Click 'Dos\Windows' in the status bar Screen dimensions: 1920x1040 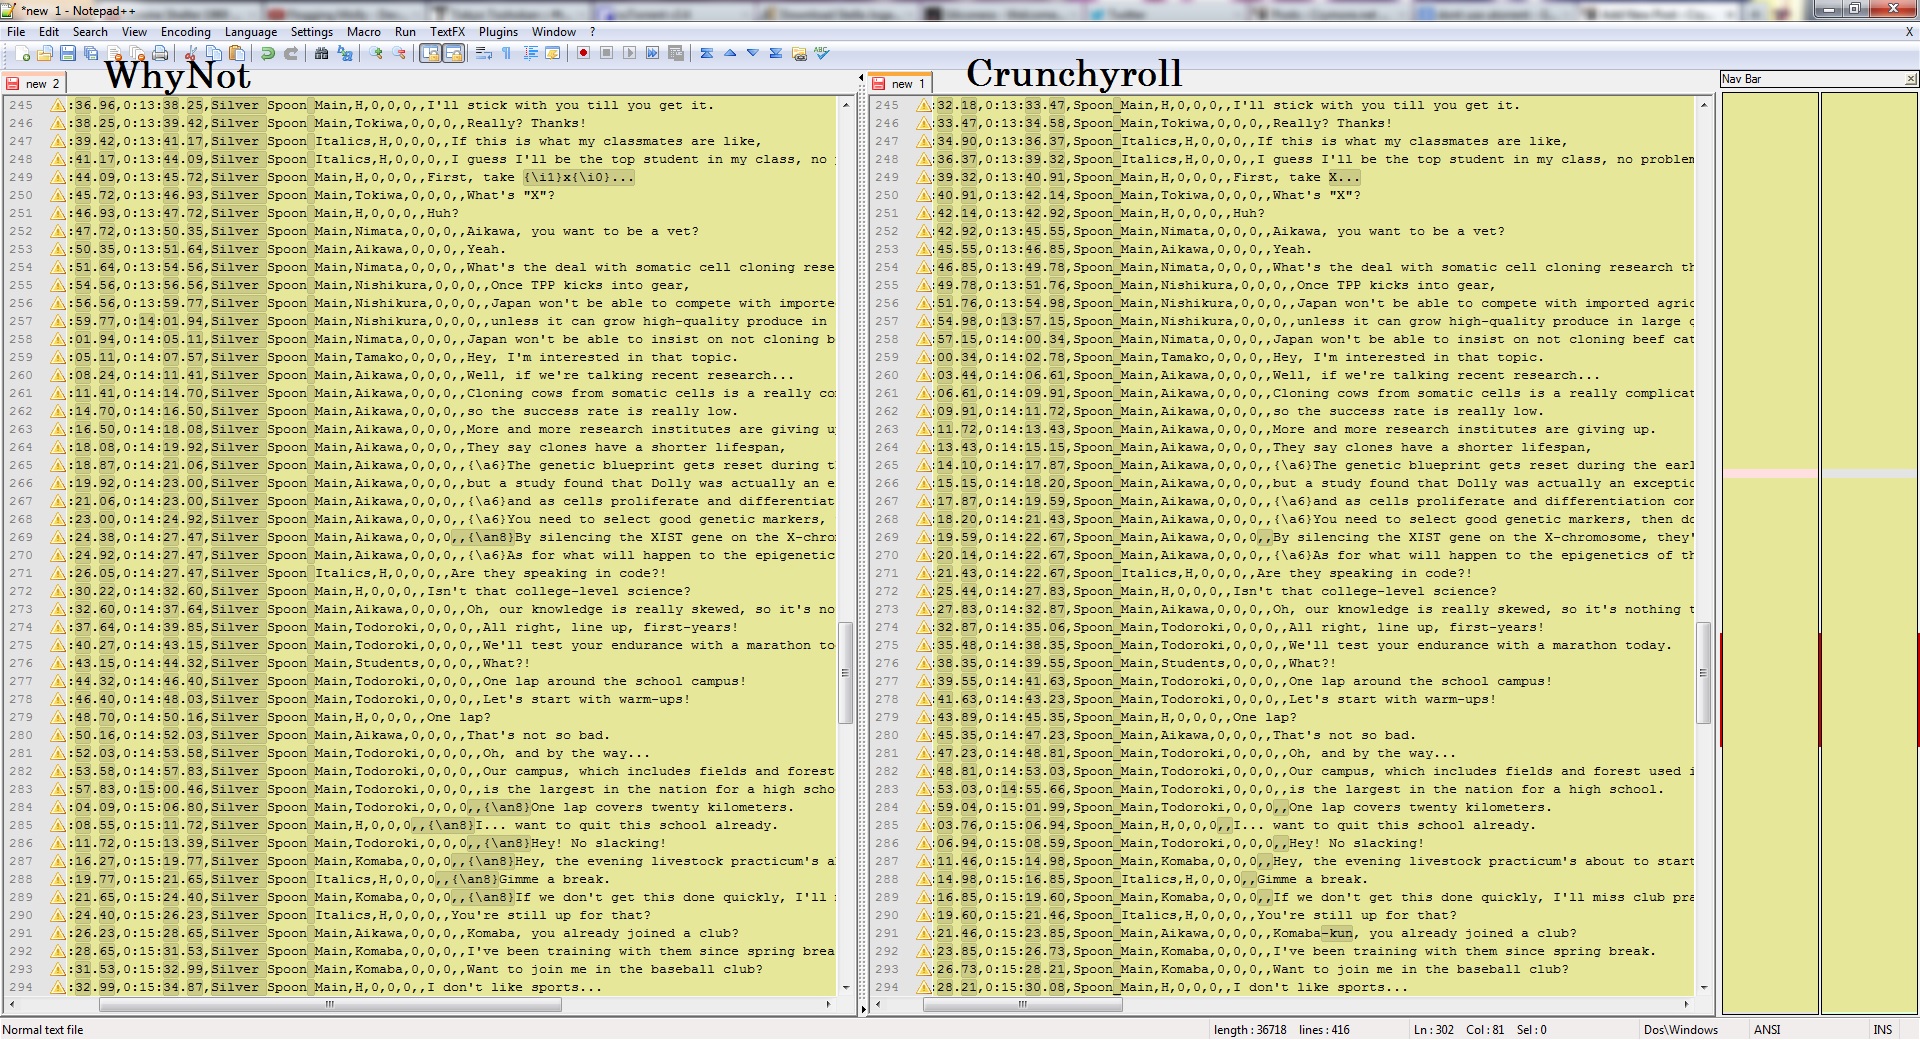click(x=1680, y=1029)
